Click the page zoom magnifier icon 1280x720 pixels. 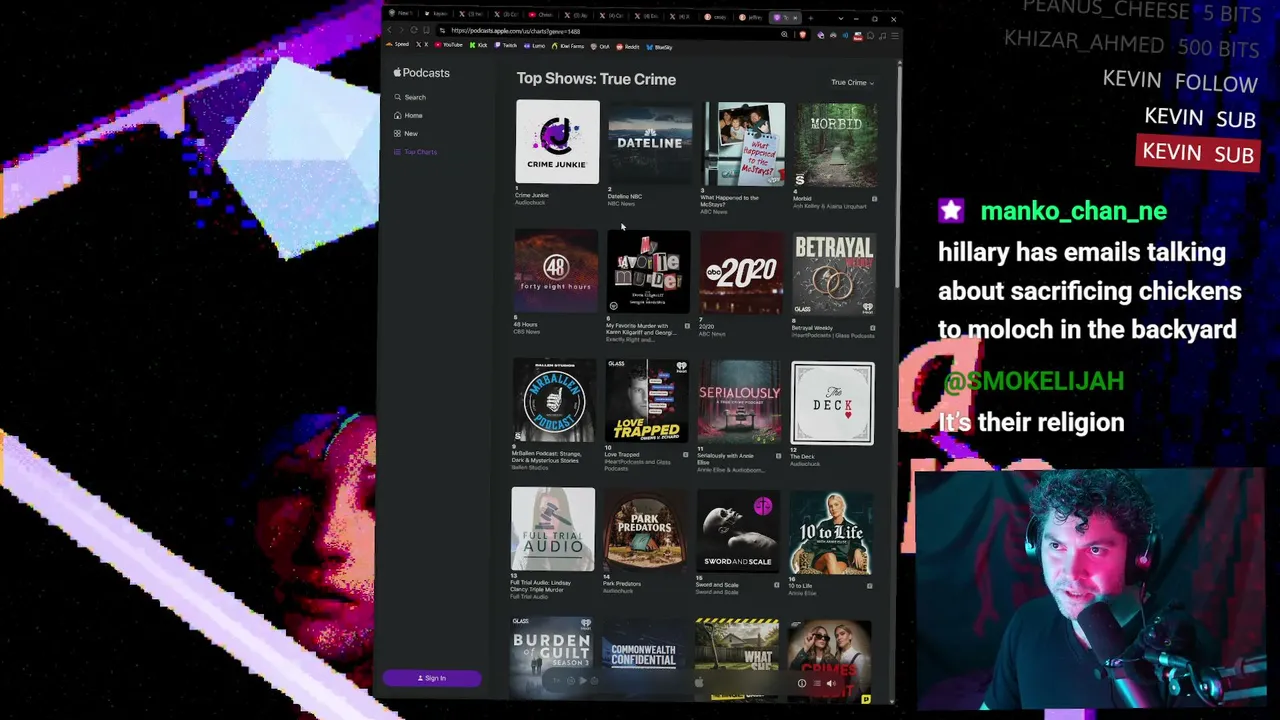click(x=784, y=35)
